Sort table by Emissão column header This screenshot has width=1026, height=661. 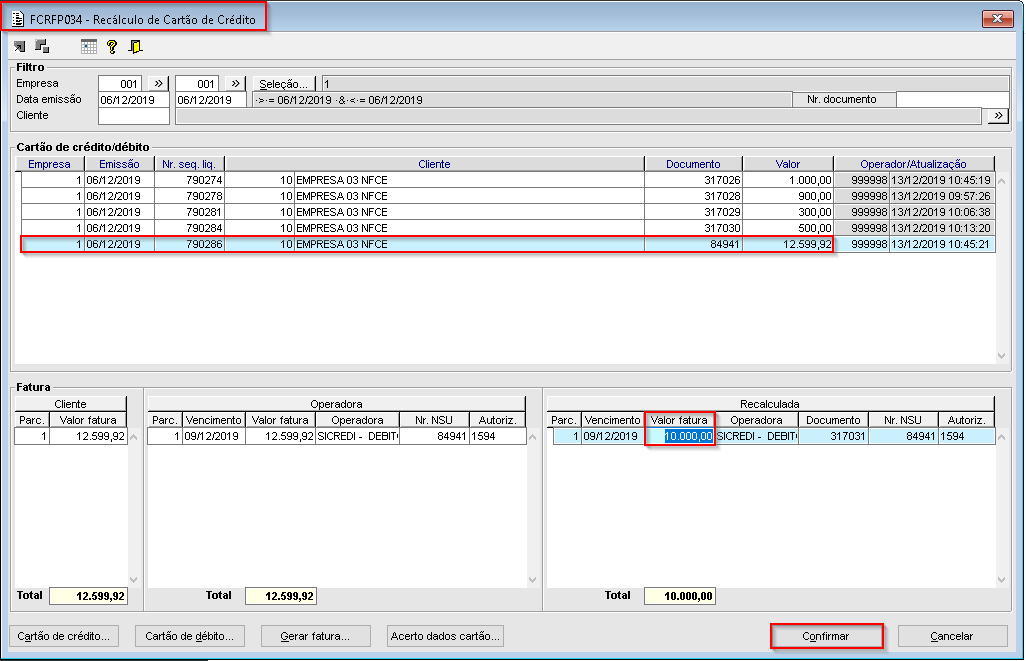(x=119, y=164)
